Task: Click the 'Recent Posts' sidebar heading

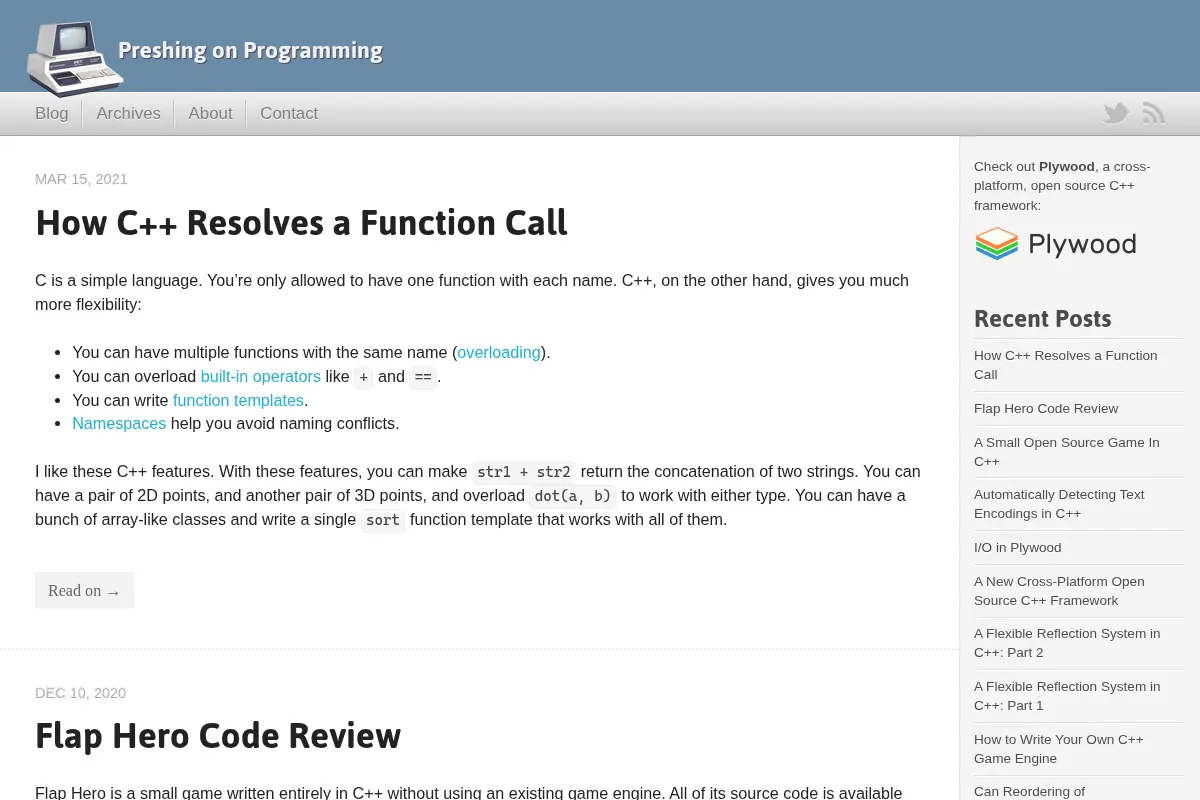Action: tap(1043, 319)
